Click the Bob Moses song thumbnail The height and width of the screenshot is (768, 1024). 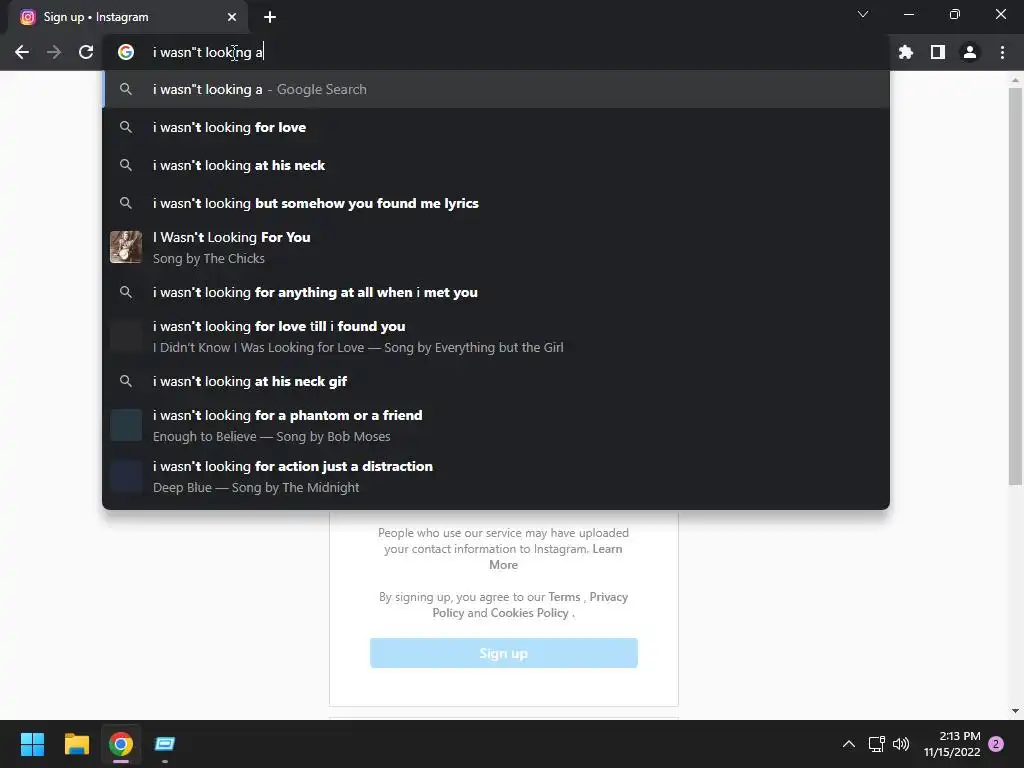tap(125, 425)
